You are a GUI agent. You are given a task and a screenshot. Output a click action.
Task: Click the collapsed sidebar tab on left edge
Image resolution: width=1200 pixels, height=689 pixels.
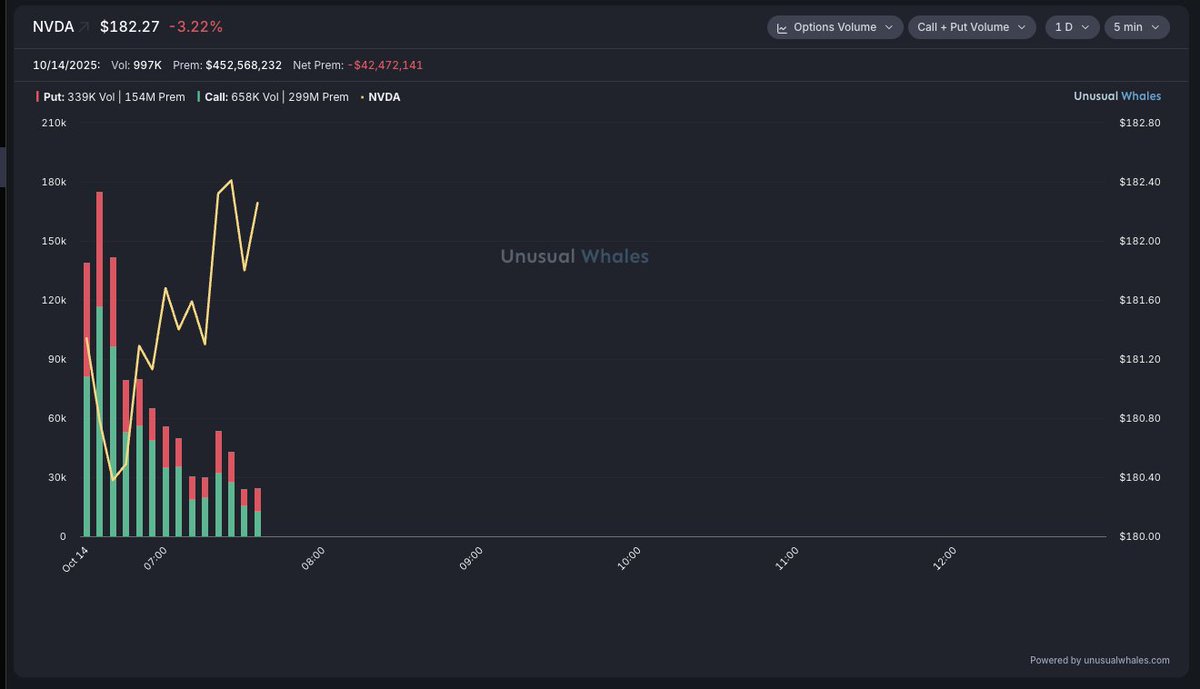(x=2, y=168)
